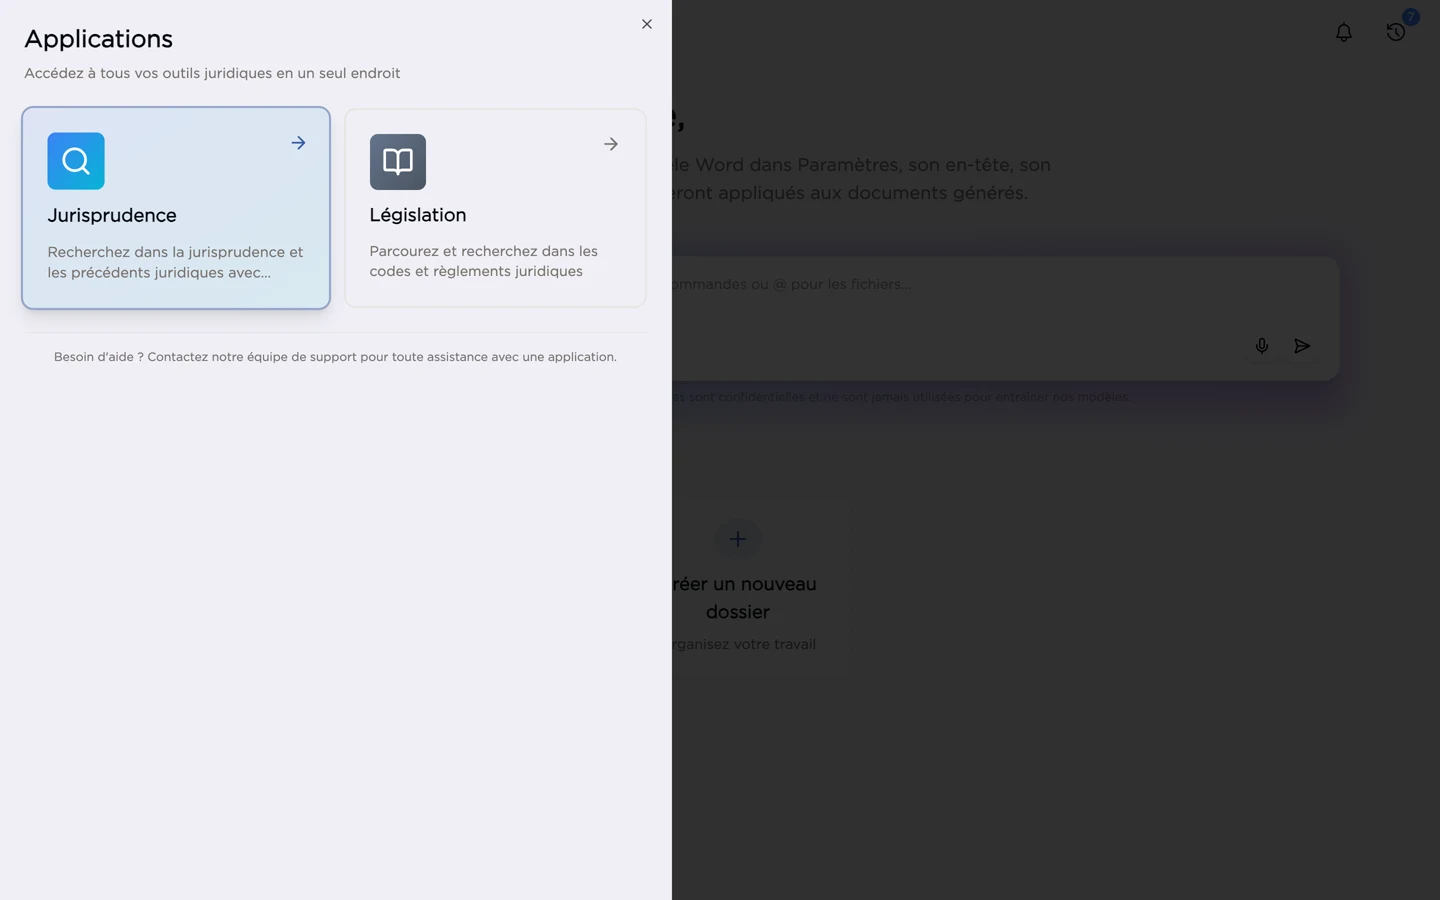Click the support help text line

coord(335,357)
